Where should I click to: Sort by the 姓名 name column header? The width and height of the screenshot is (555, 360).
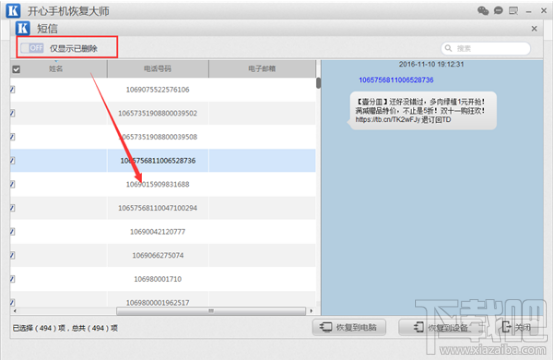click(x=56, y=69)
